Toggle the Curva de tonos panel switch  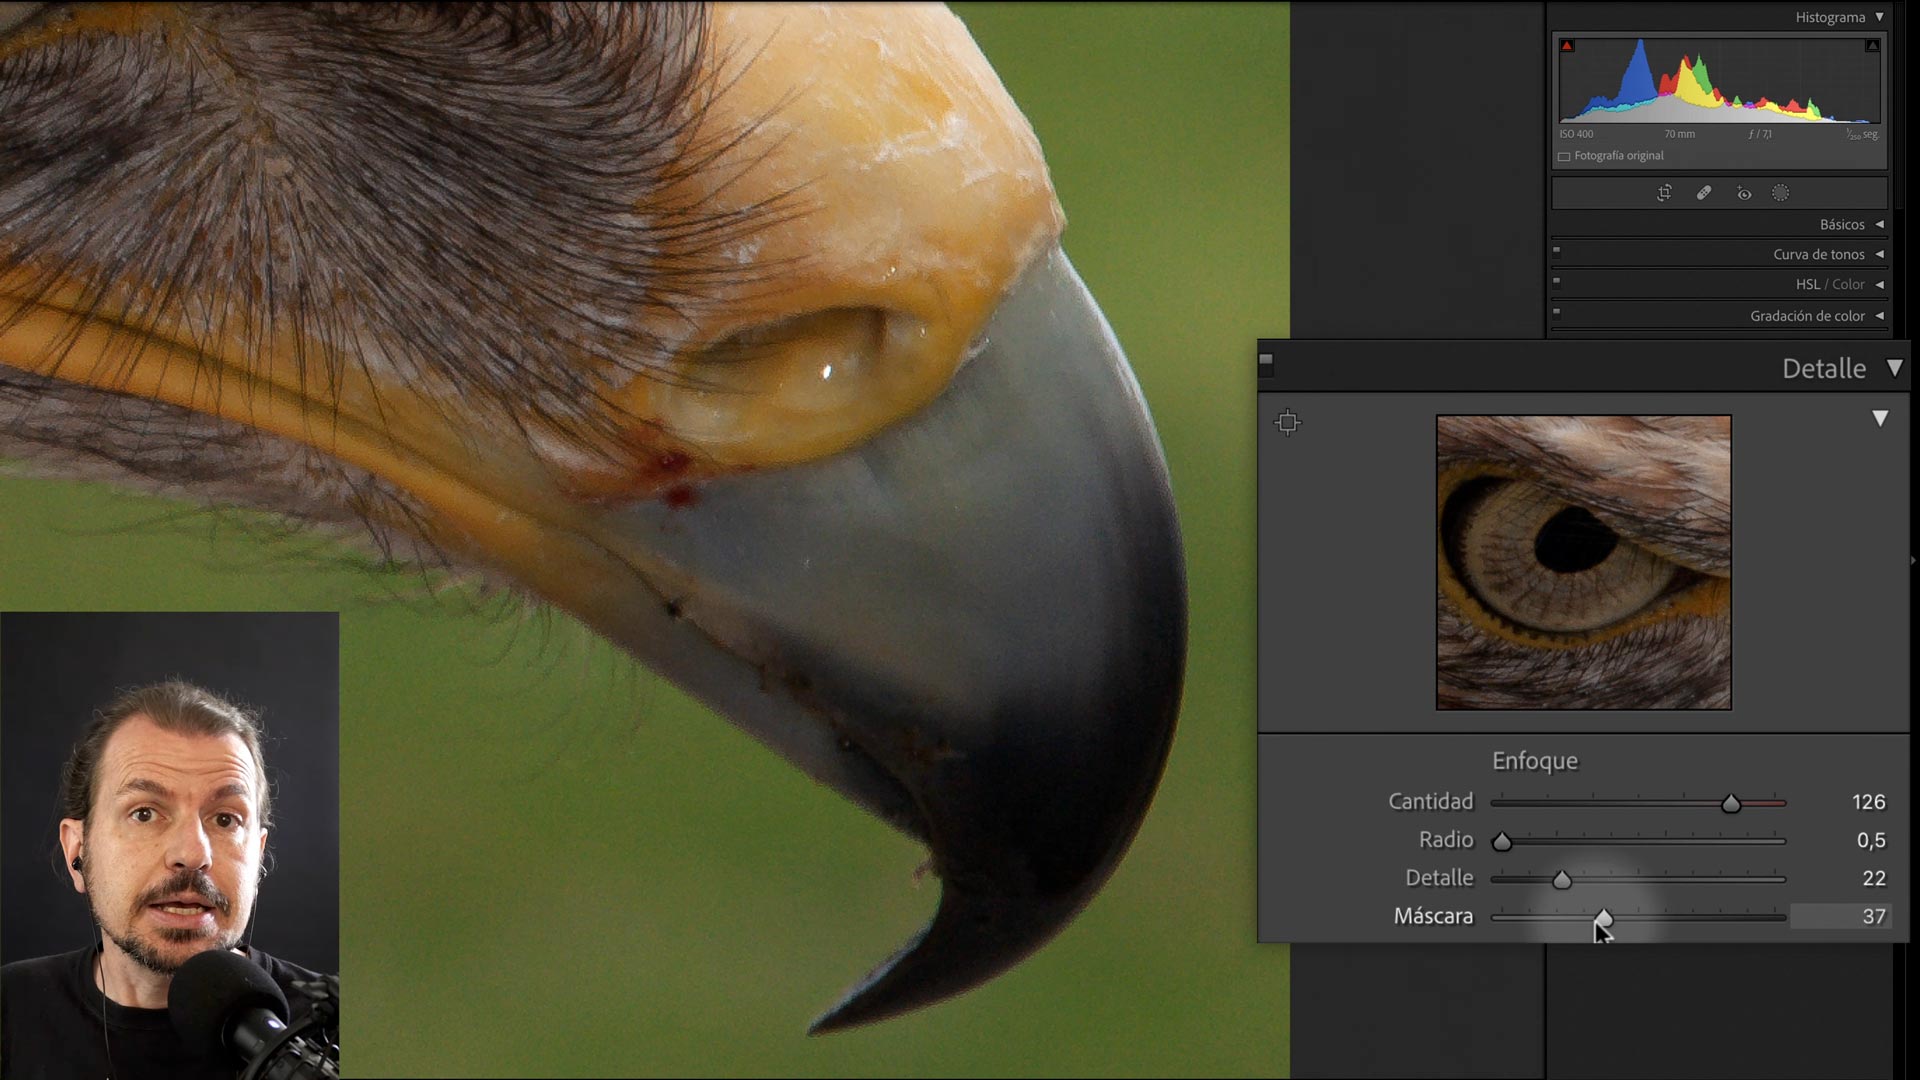(x=1556, y=251)
